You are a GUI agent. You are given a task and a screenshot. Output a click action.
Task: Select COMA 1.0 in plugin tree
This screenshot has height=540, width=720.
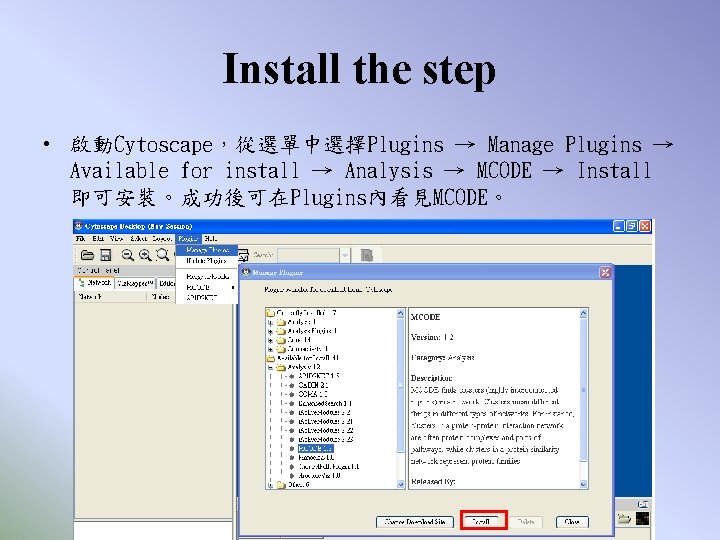tap(313, 394)
